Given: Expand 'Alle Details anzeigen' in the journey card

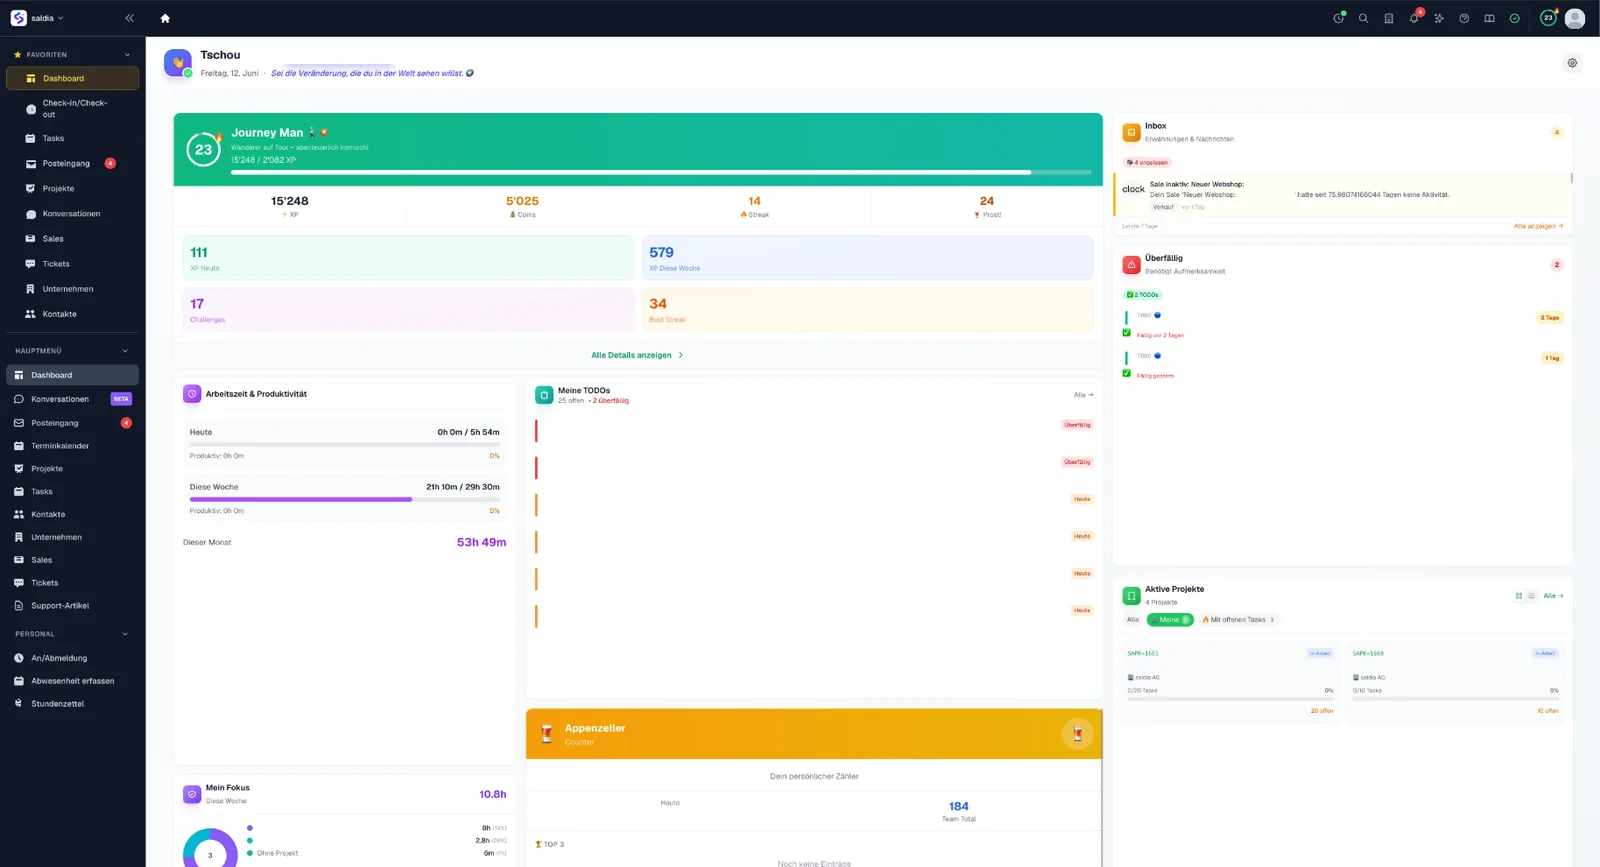Looking at the screenshot, I should (x=637, y=355).
